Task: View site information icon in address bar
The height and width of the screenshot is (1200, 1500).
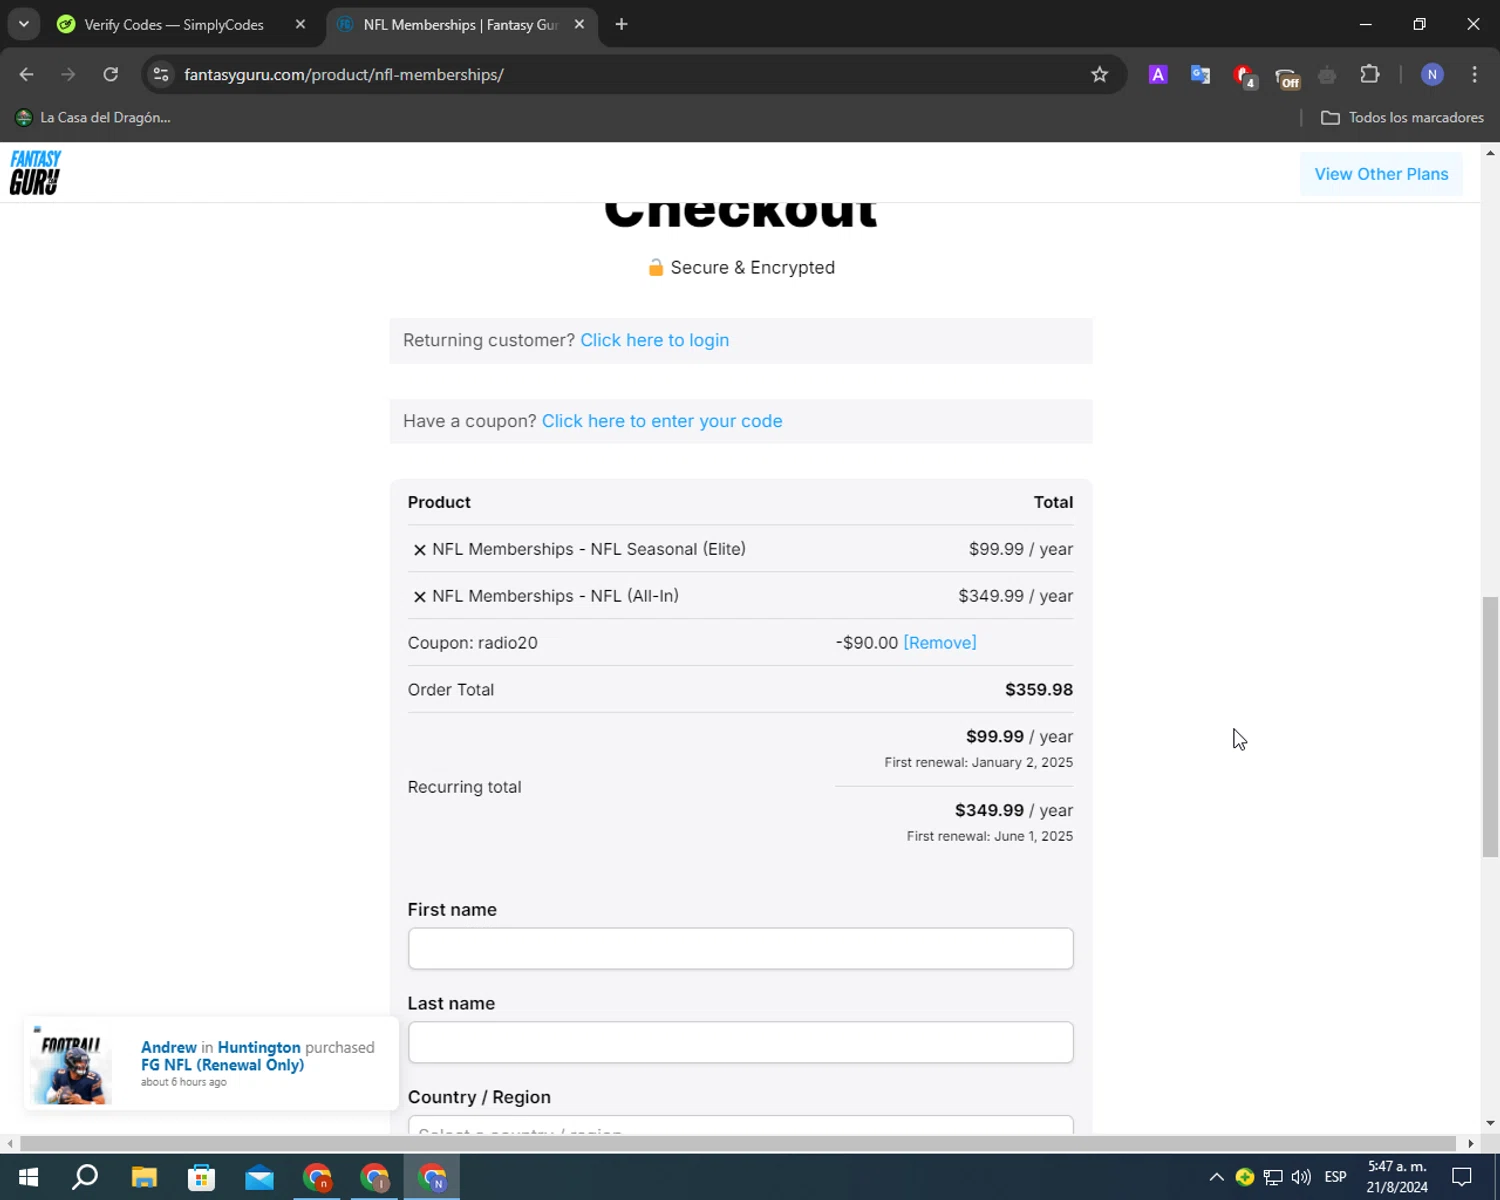Action: (161, 74)
